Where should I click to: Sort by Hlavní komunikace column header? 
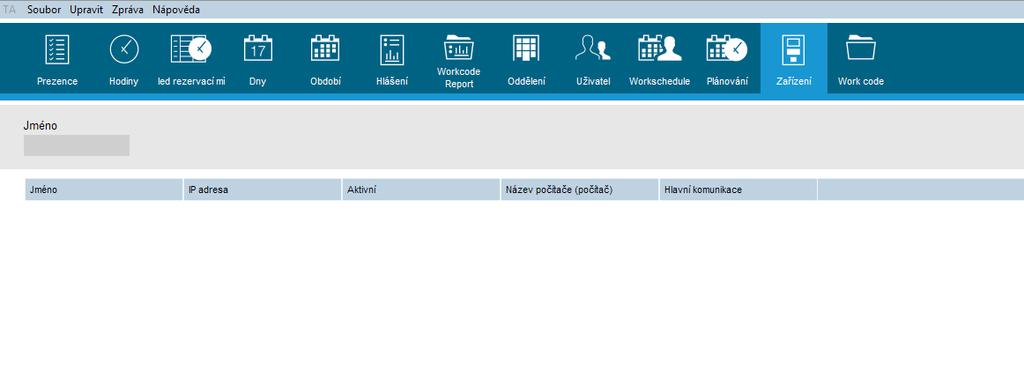coord(739,190)
